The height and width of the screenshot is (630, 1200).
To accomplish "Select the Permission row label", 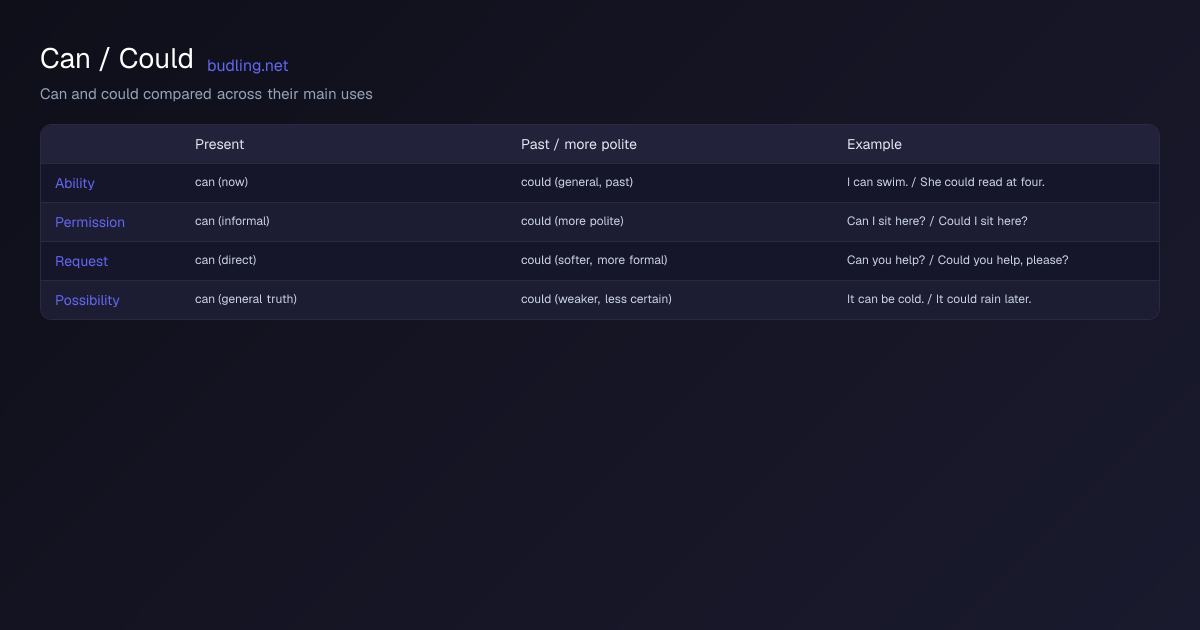I will pos(90,223).
